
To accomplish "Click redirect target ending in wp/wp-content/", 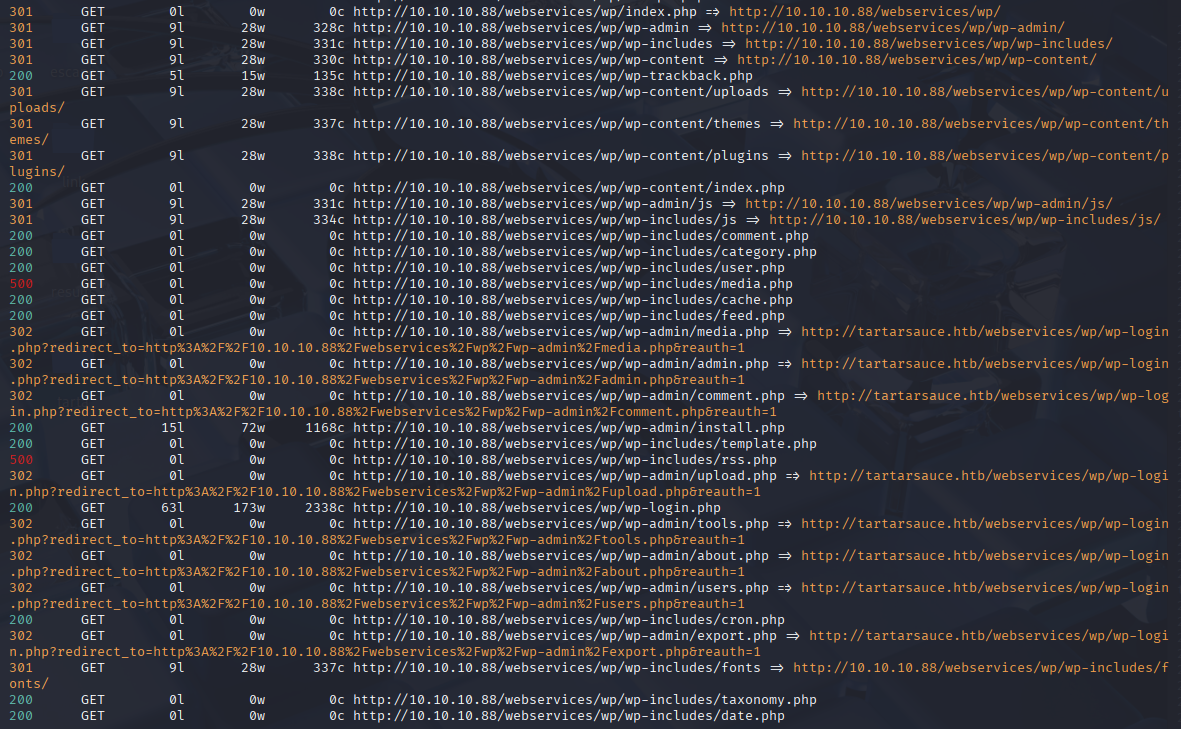I will coord(917,59).
